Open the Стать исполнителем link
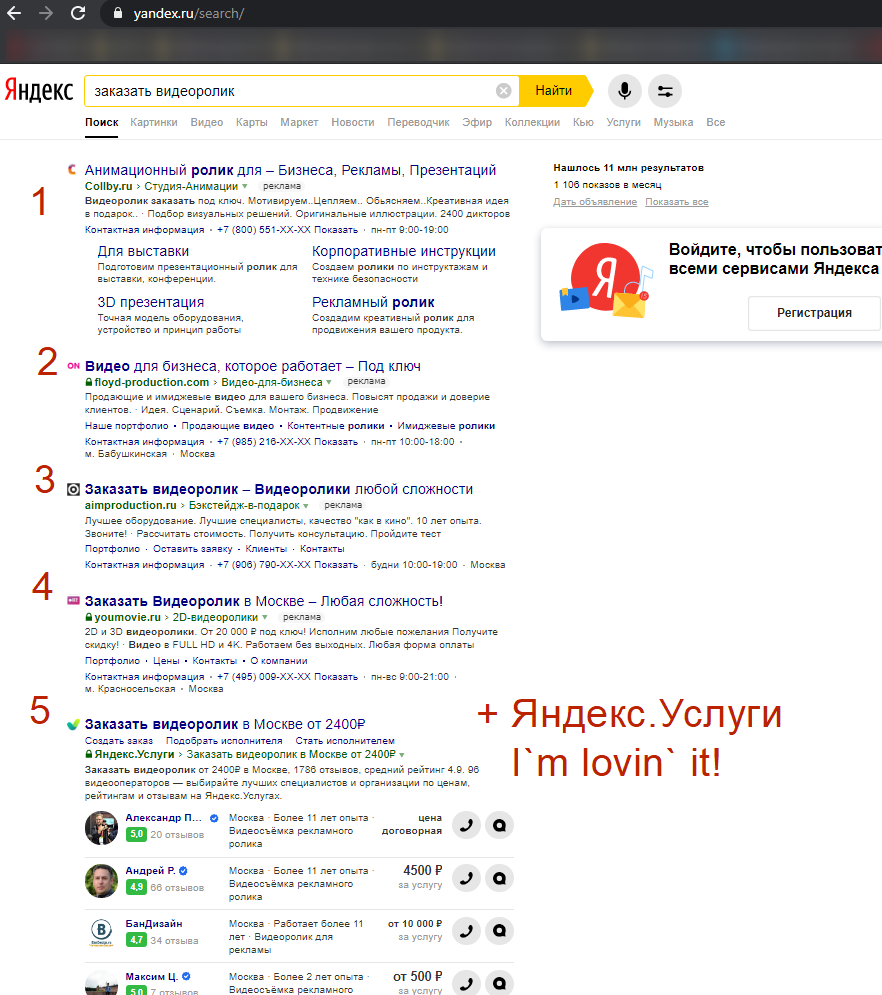Viewport: 882px width, 995px height. (x=345, y=741)
